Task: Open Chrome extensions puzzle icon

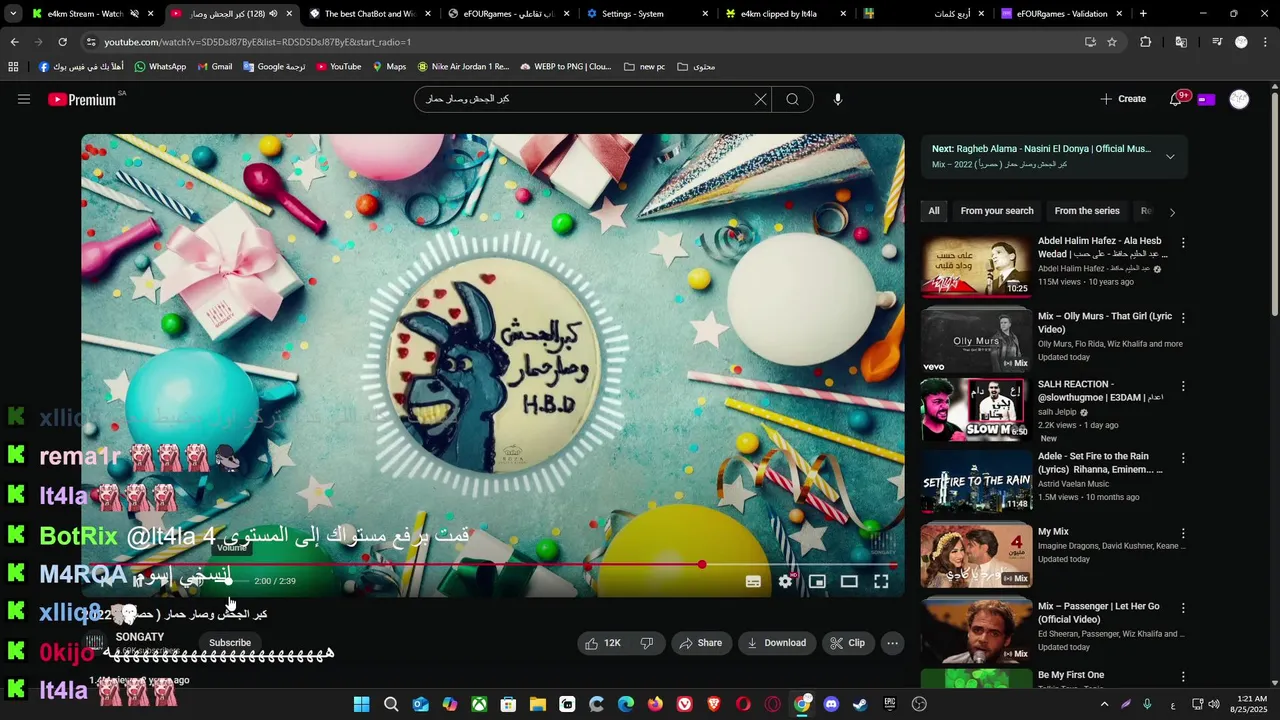Action: [1146, 42]
